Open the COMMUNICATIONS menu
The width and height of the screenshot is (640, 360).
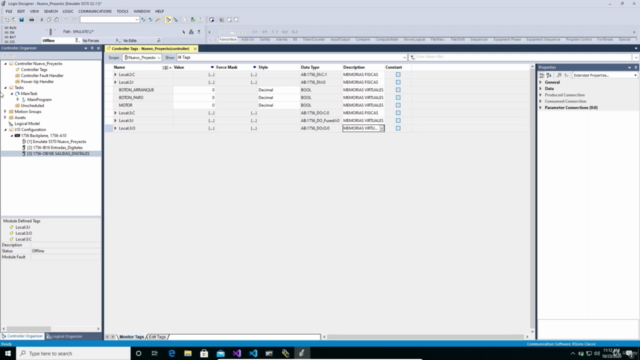point(95,11)
